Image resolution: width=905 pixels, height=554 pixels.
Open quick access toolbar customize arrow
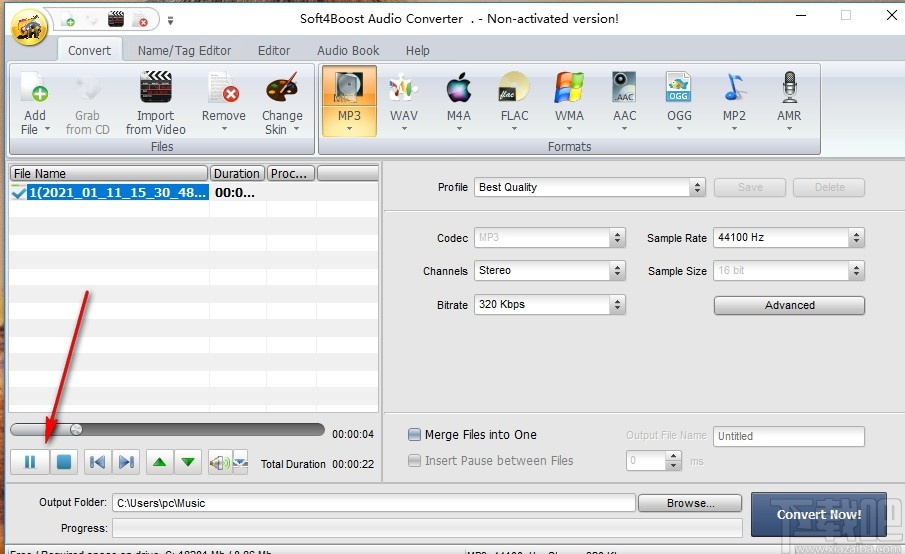pos(170,21)
